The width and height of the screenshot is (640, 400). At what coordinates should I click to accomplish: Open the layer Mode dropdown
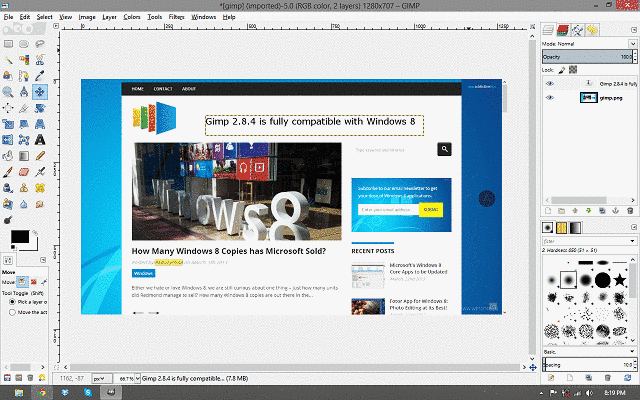633,44
